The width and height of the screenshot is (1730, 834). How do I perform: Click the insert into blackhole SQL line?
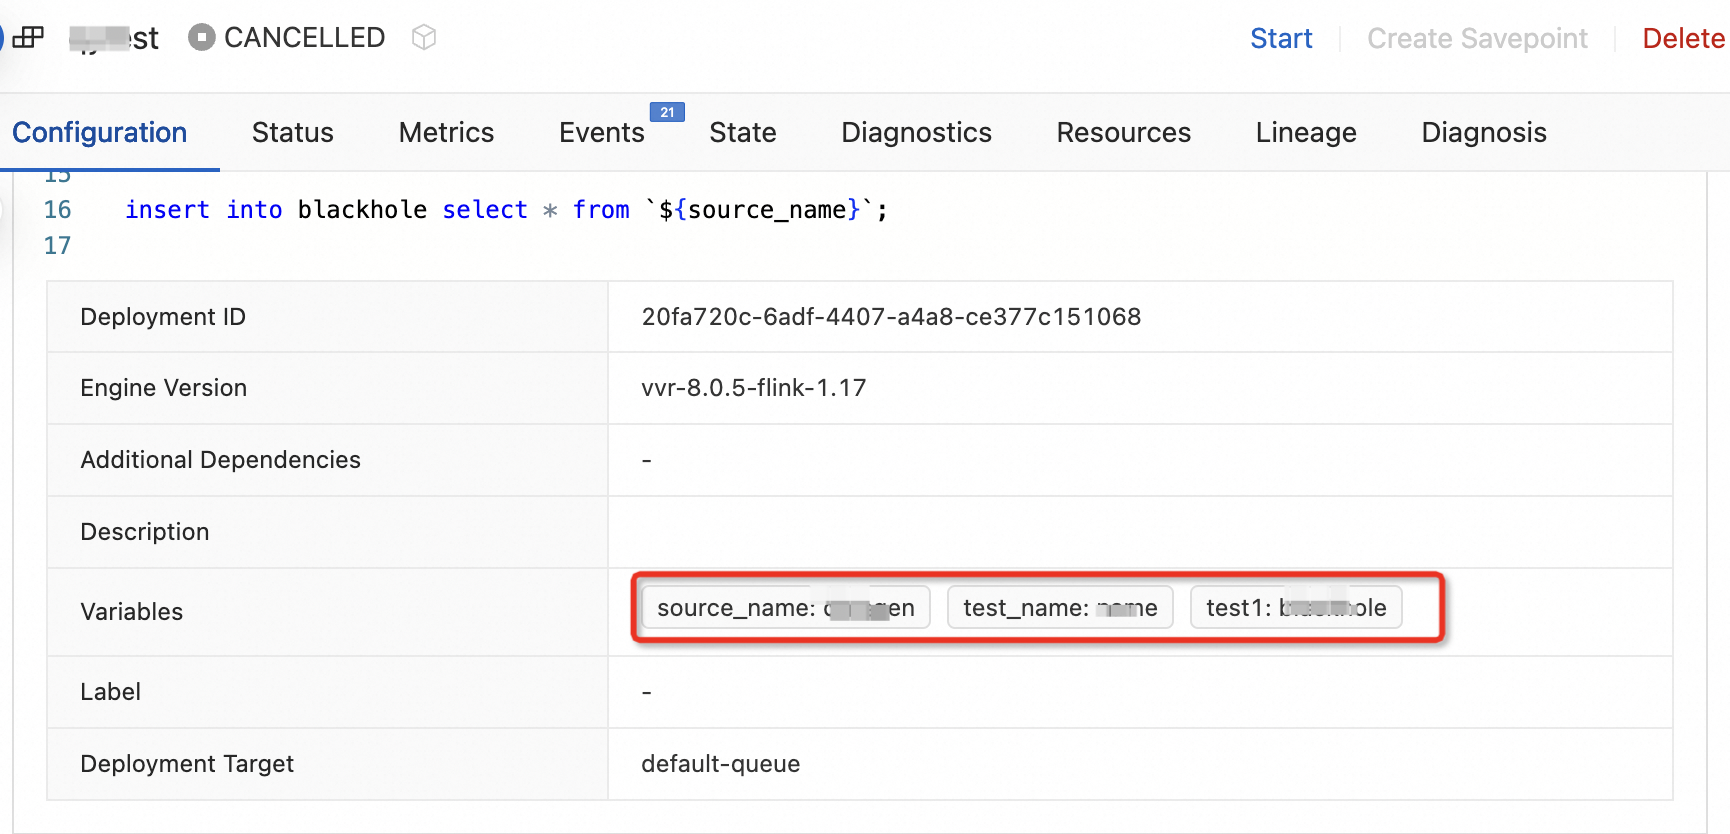click(x=506, y=210)
